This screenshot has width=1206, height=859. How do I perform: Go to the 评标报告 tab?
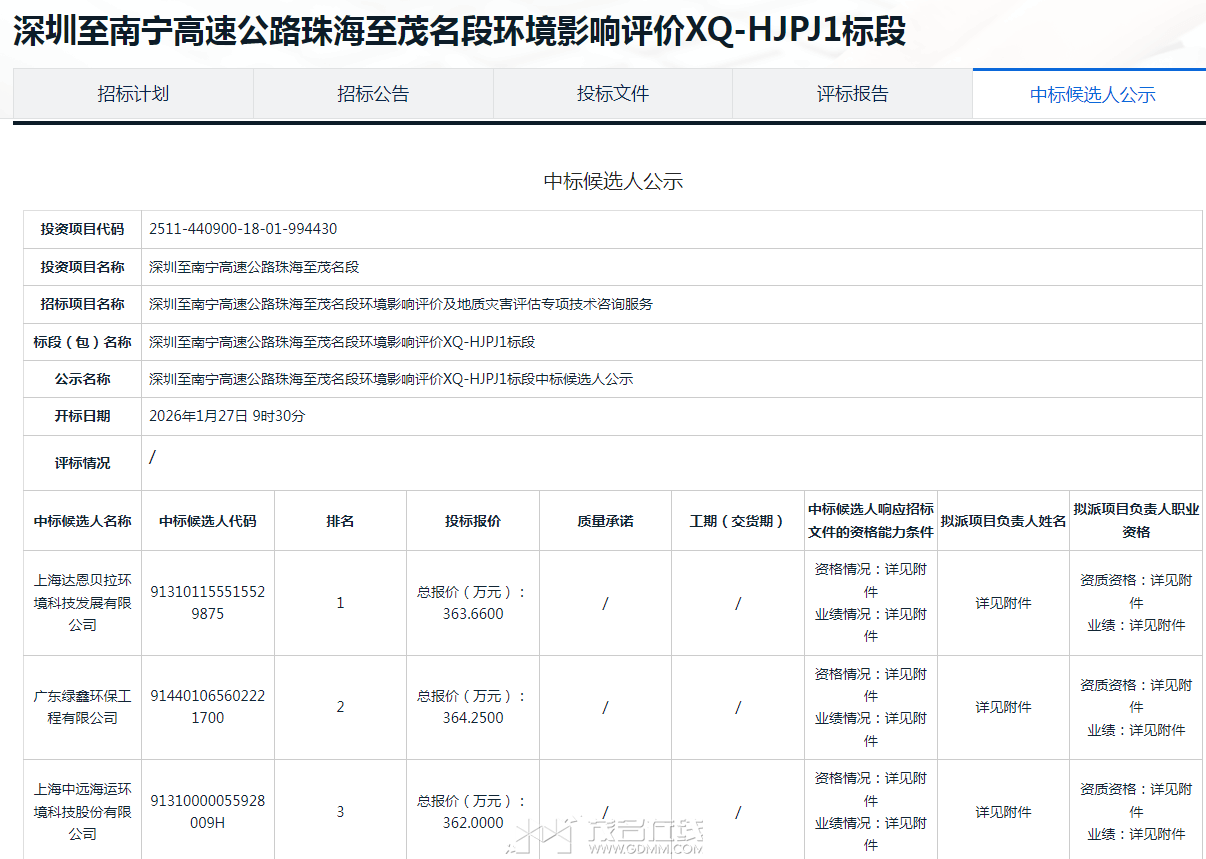(x=852, y=94)
